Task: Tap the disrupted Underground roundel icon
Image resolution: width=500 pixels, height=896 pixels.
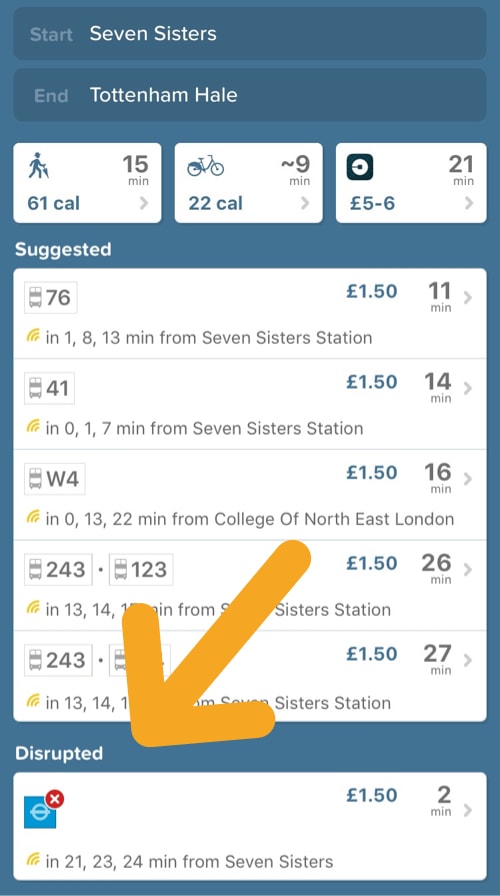Action: coord(40,813)
